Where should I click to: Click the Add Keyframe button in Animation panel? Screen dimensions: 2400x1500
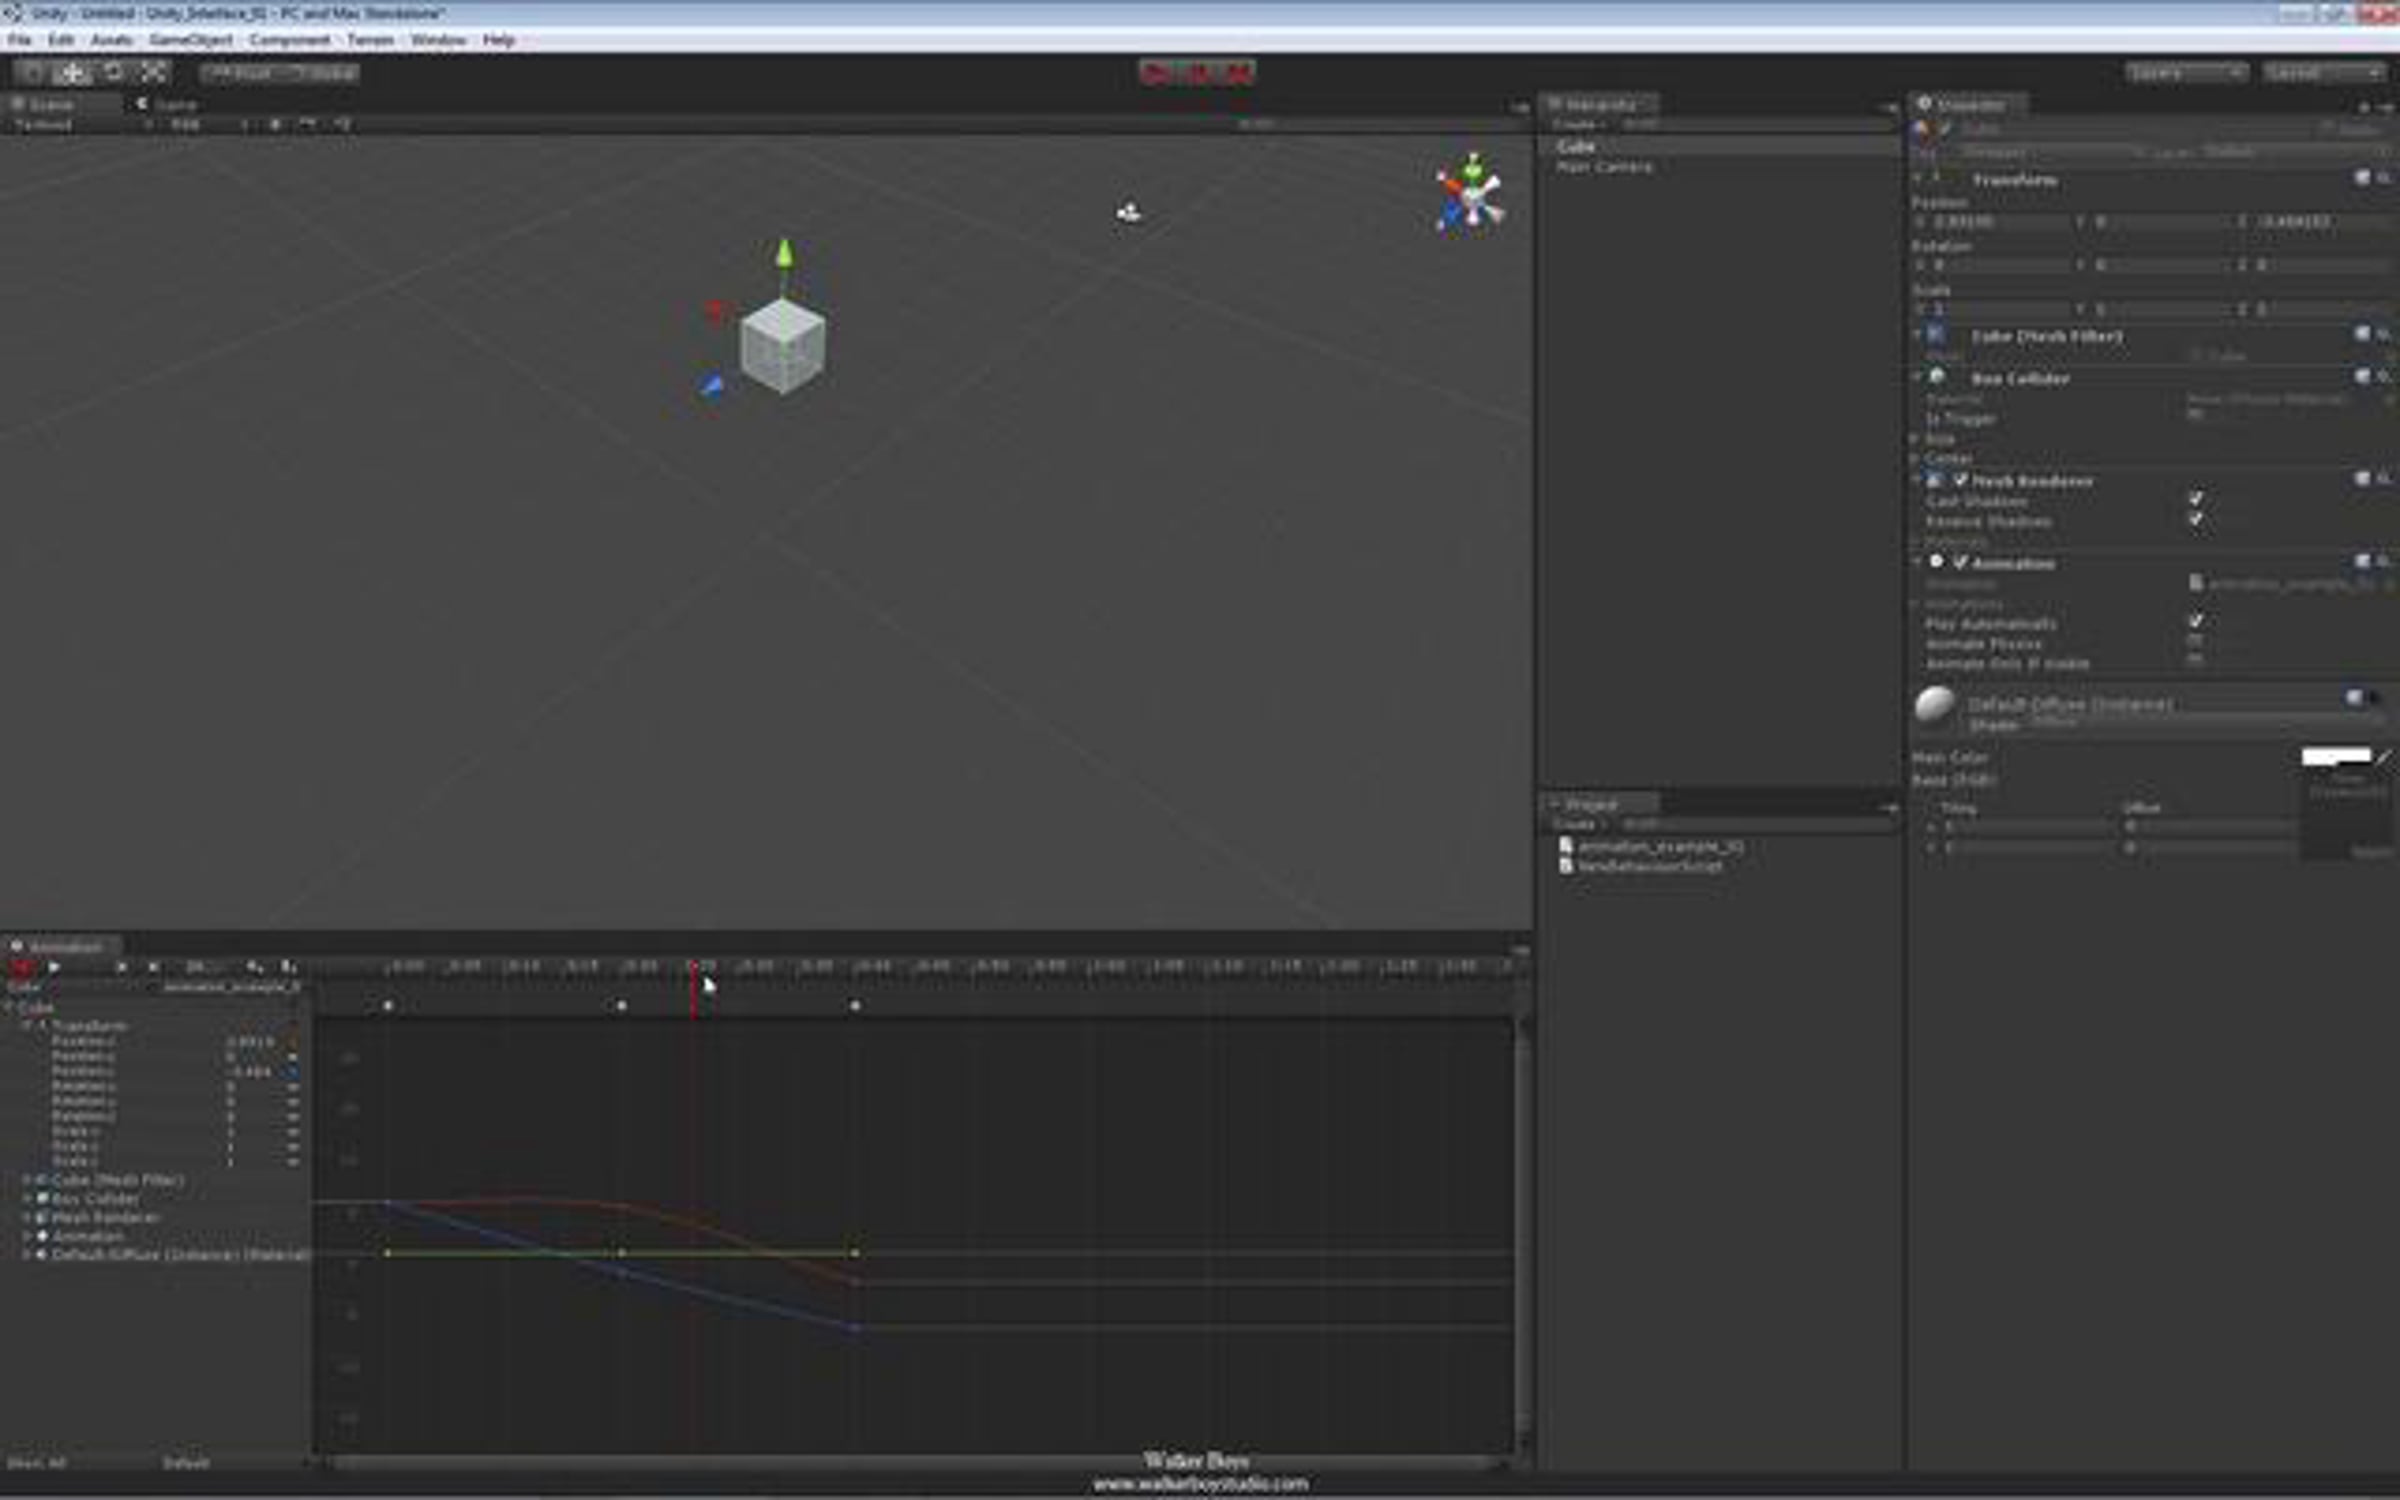click(255, 967)
